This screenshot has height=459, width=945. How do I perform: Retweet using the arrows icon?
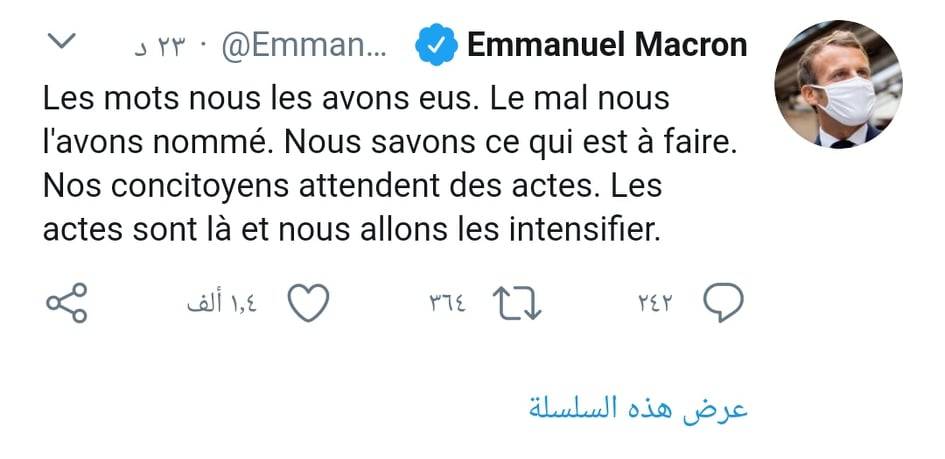tap(519, 303)
